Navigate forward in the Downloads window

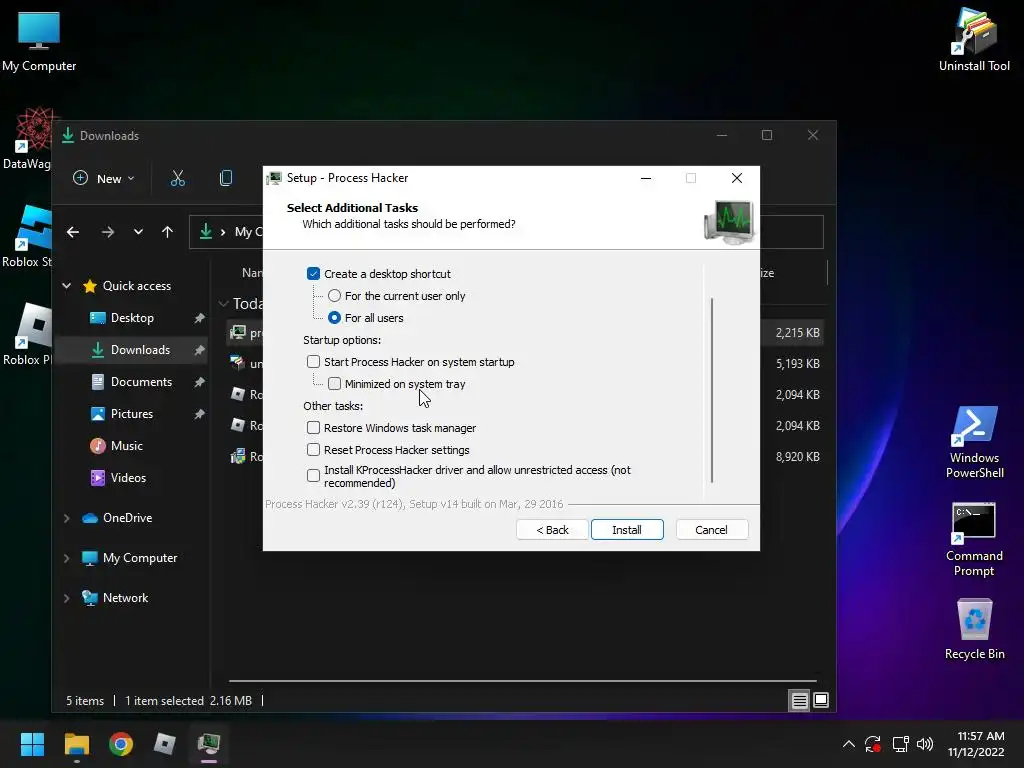coord(108,232)
